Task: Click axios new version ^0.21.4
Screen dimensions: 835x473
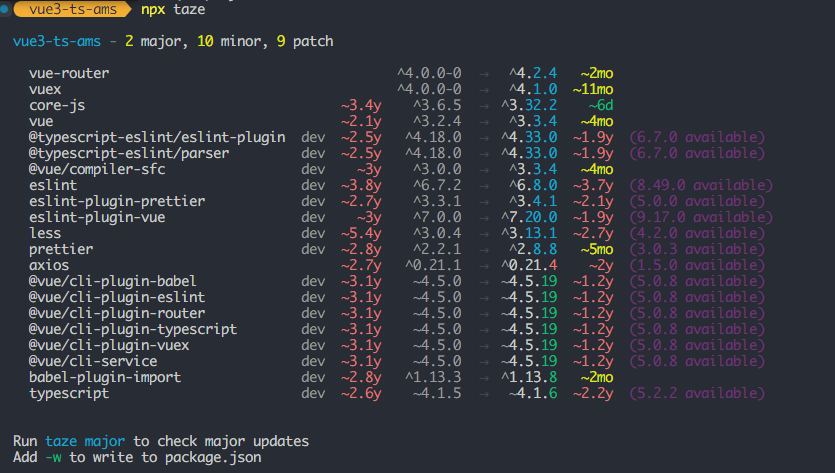Action: (x=529, y=265)
